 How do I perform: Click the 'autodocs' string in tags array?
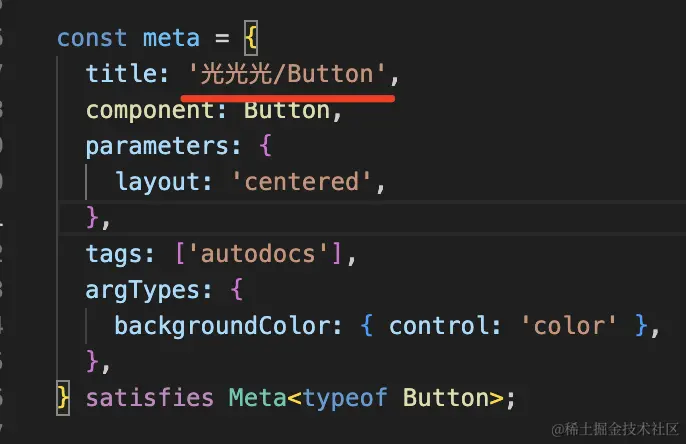(x=258, y=254)
